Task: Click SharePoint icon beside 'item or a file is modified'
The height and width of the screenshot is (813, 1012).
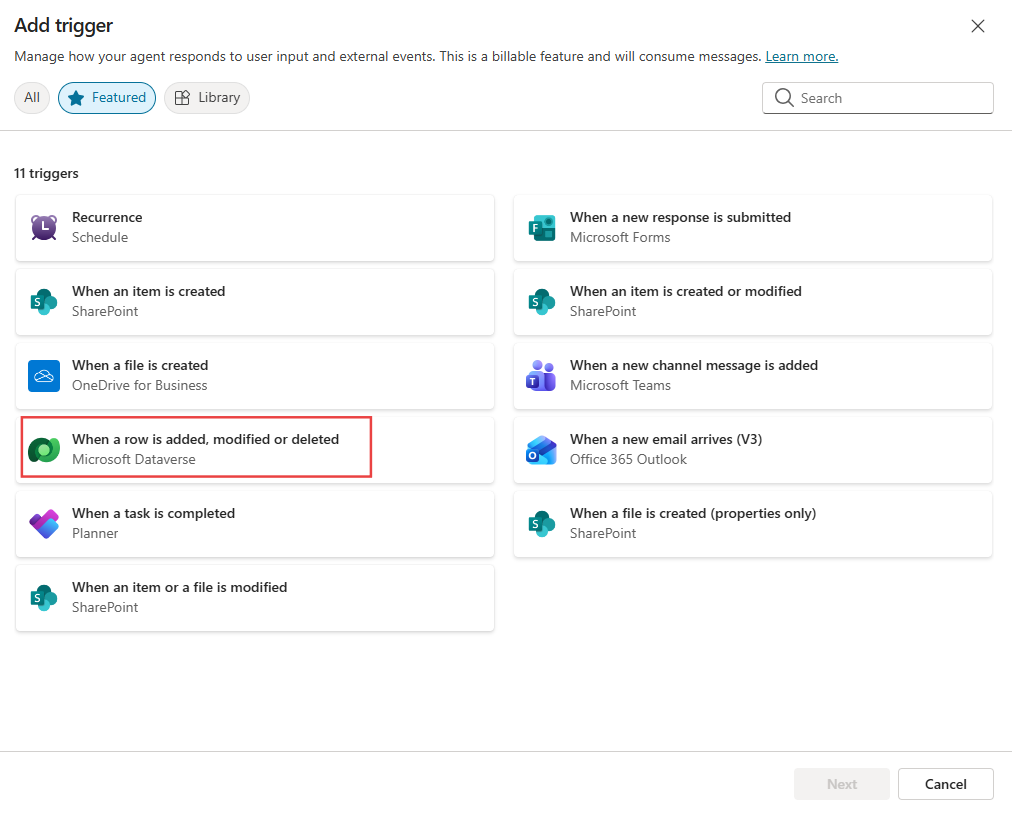Action: [44, 597]
